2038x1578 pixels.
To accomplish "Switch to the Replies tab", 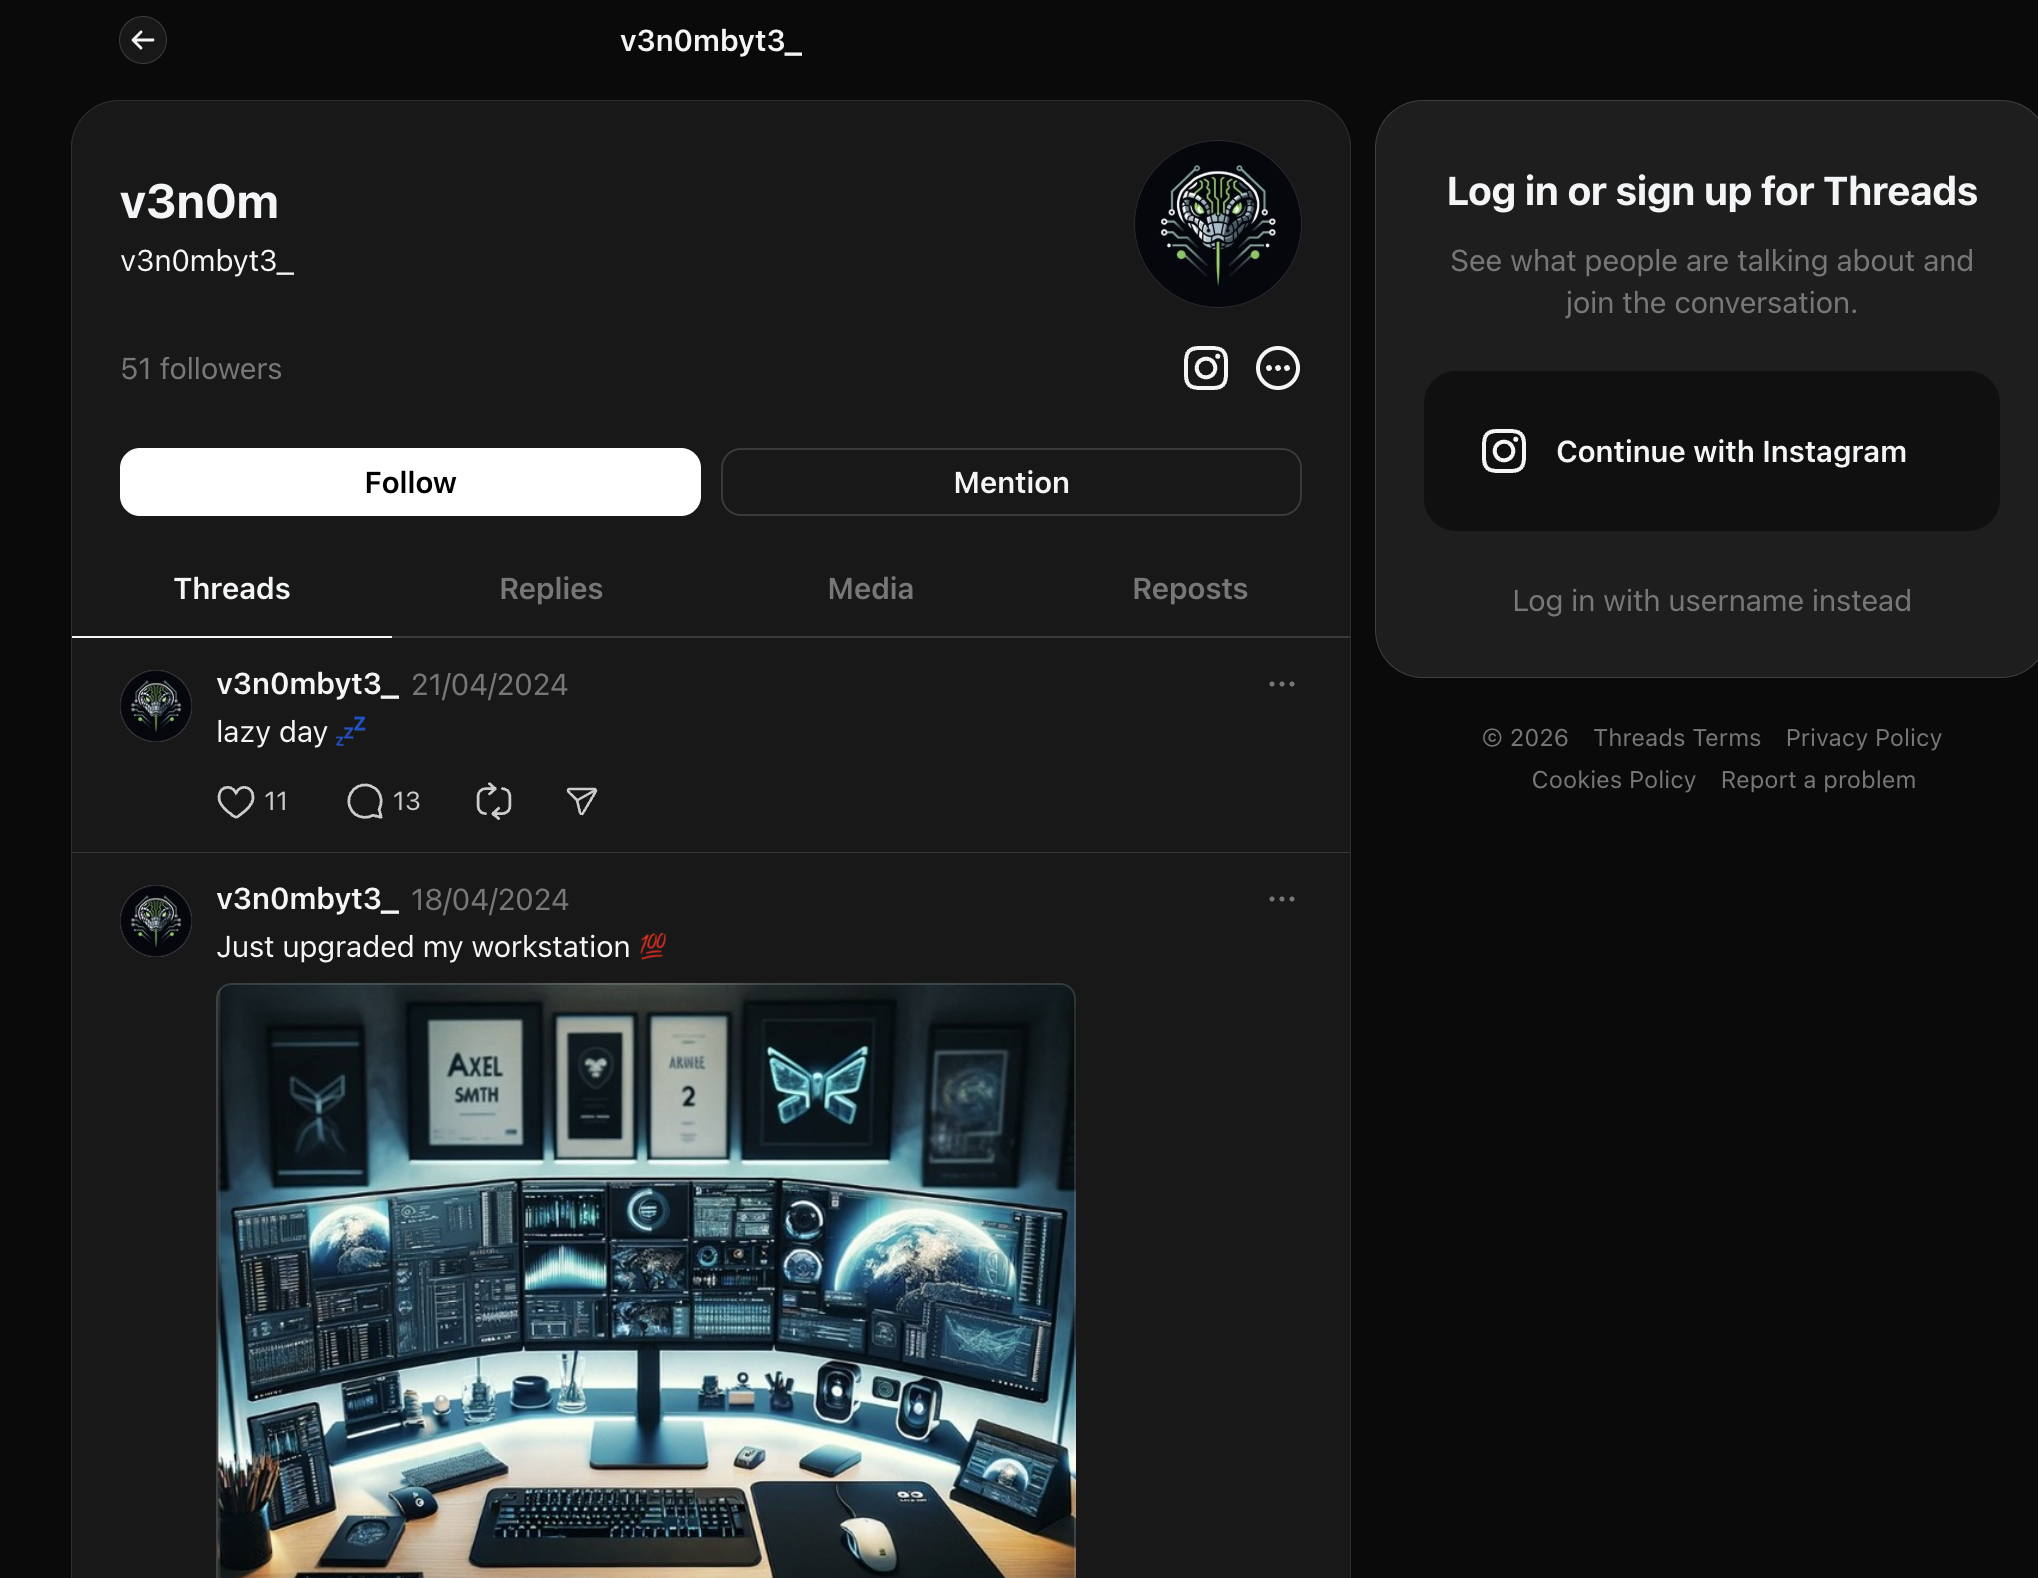I will (x=551, y=589).
